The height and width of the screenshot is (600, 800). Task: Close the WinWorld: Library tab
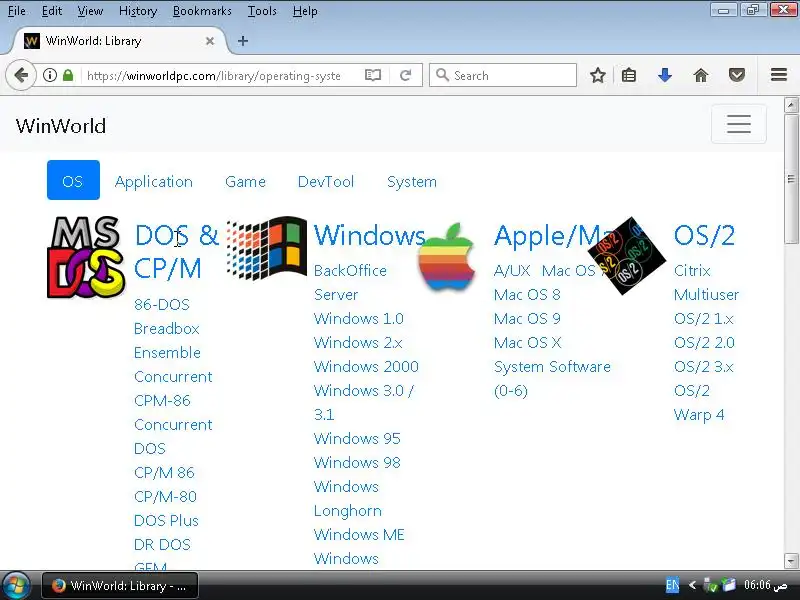(x=210, y=41)
